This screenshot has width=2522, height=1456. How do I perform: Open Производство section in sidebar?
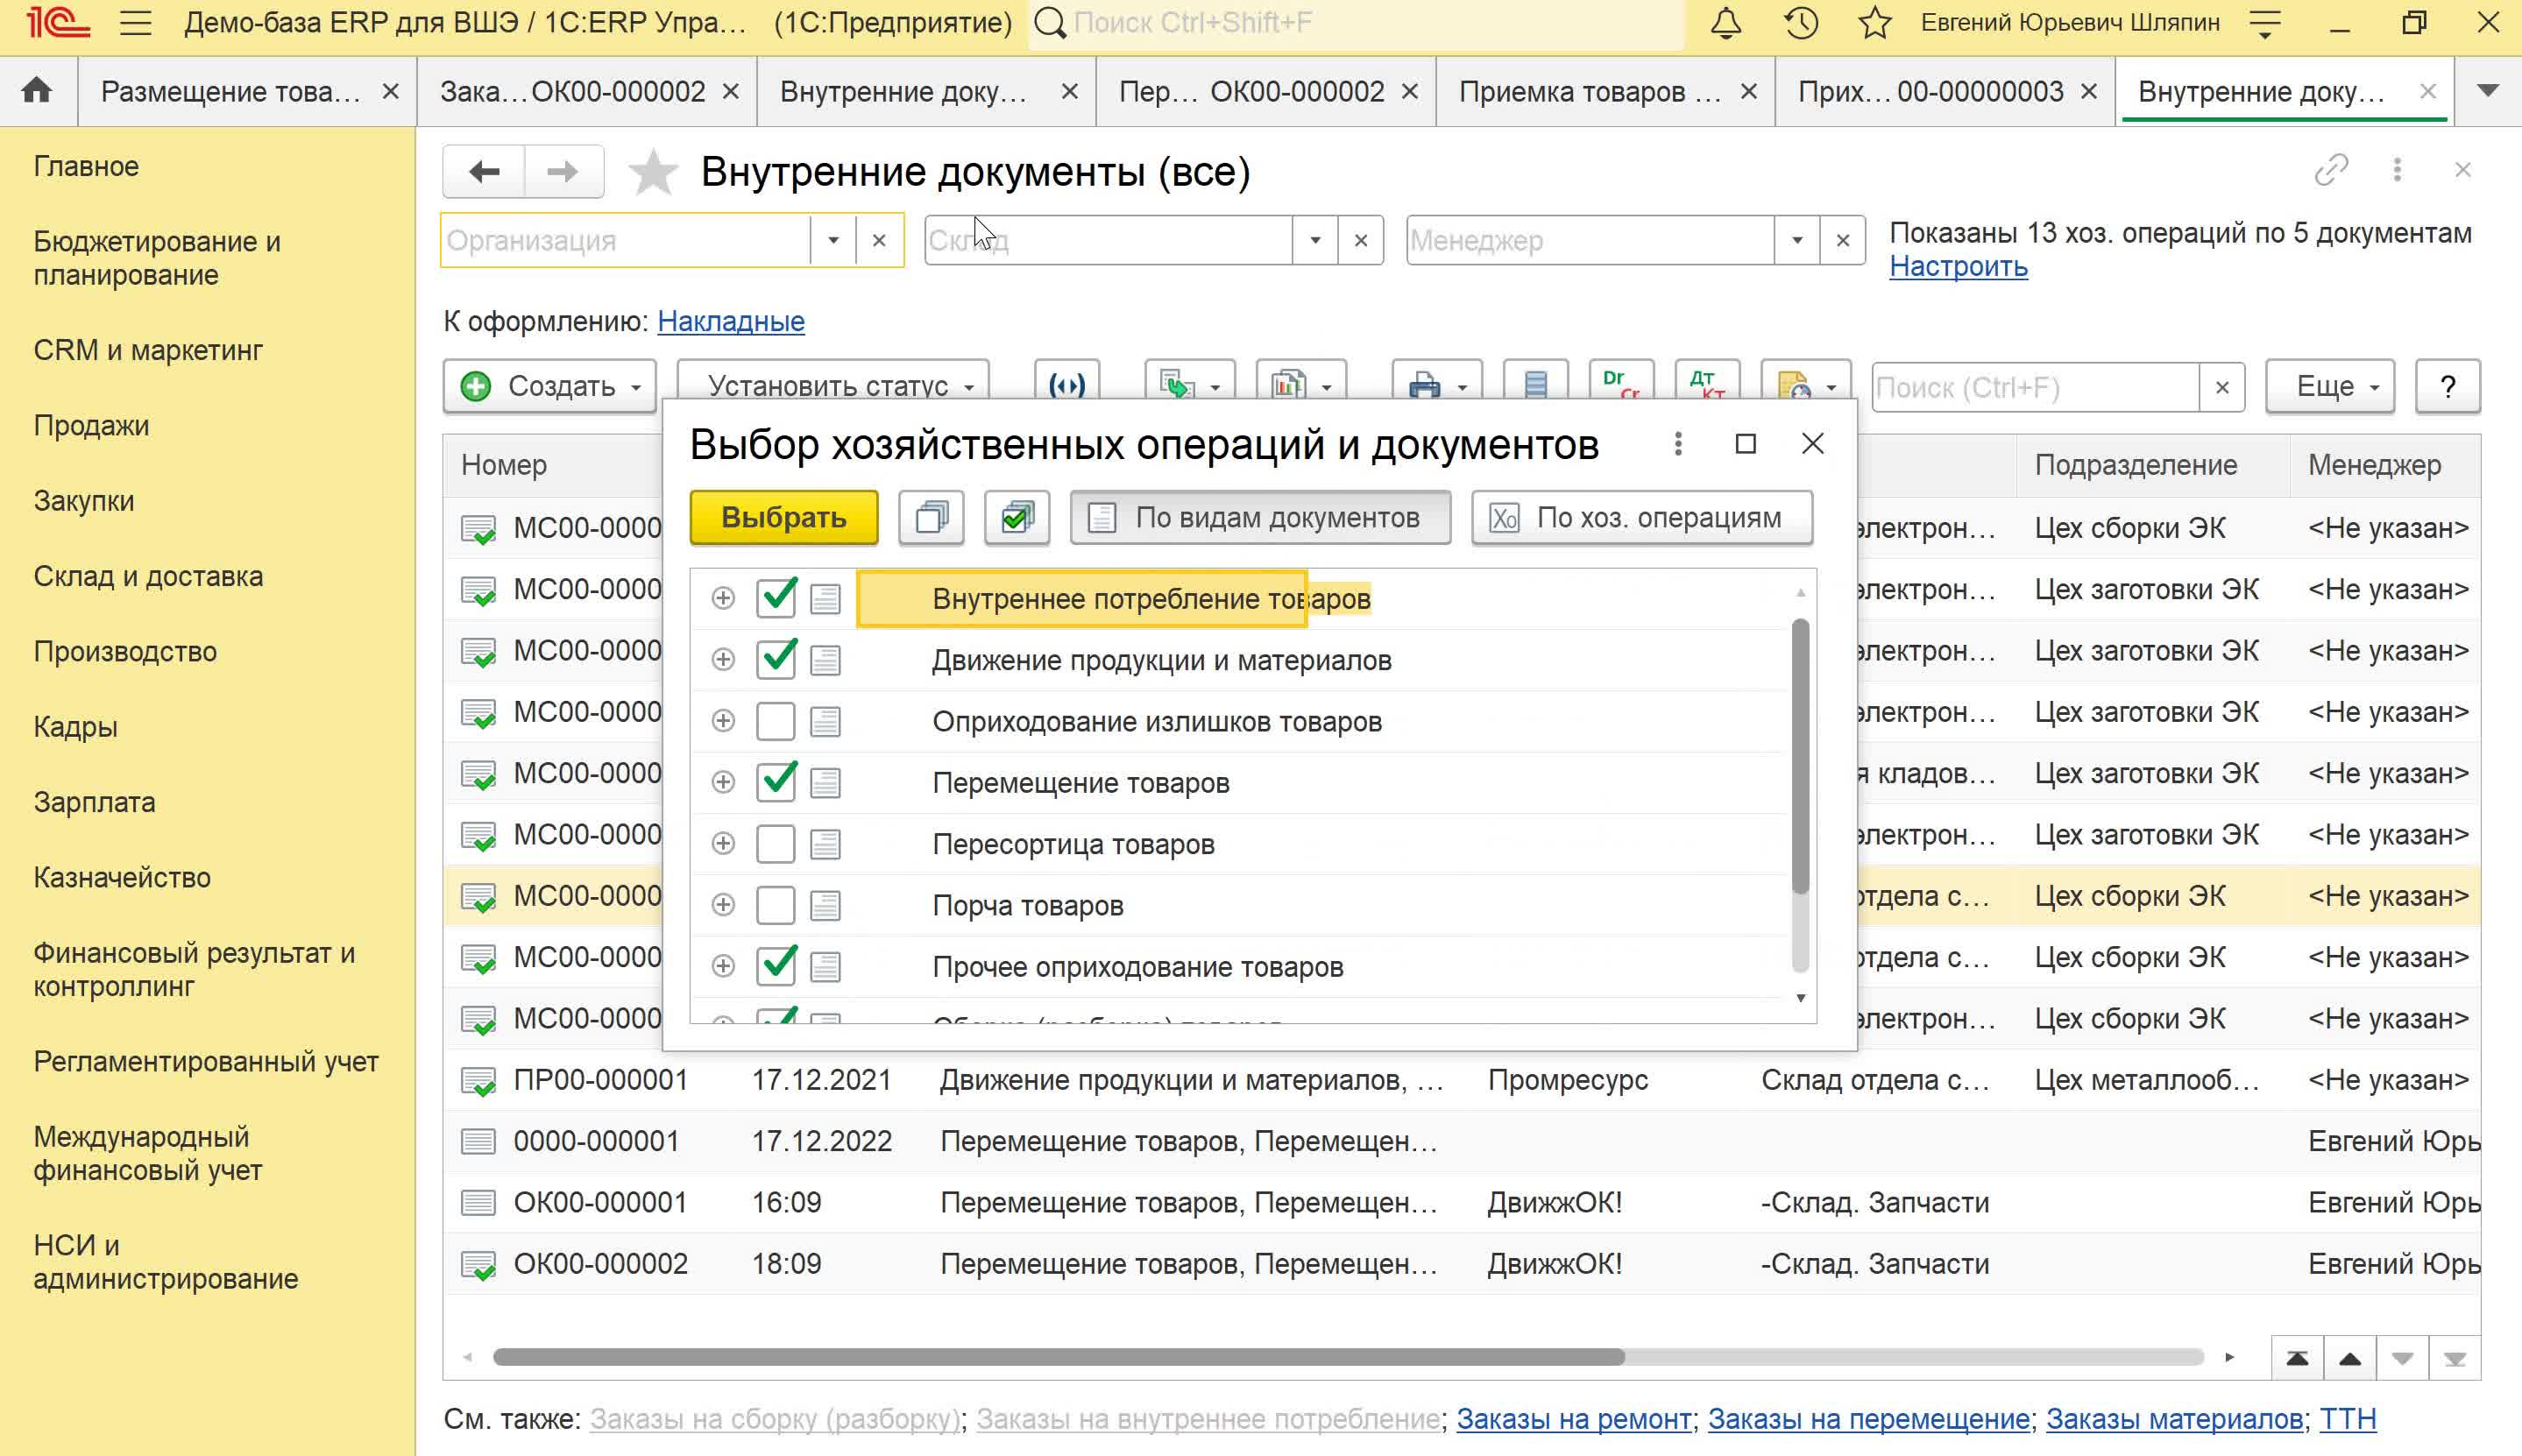(x=125, y=652)
